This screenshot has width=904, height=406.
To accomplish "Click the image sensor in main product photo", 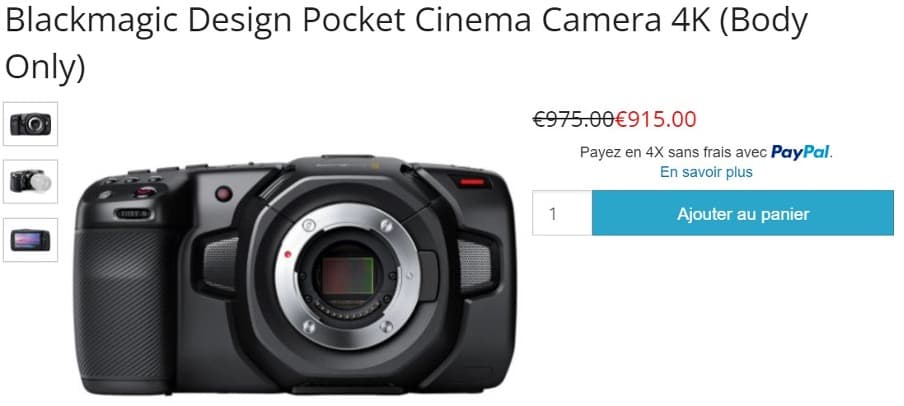I will [348, 276].
